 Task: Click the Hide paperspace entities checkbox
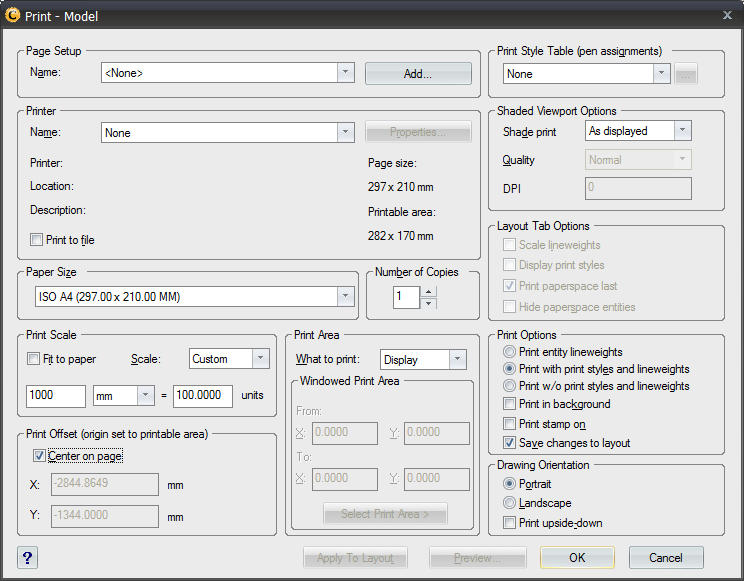tap(509, 306)
